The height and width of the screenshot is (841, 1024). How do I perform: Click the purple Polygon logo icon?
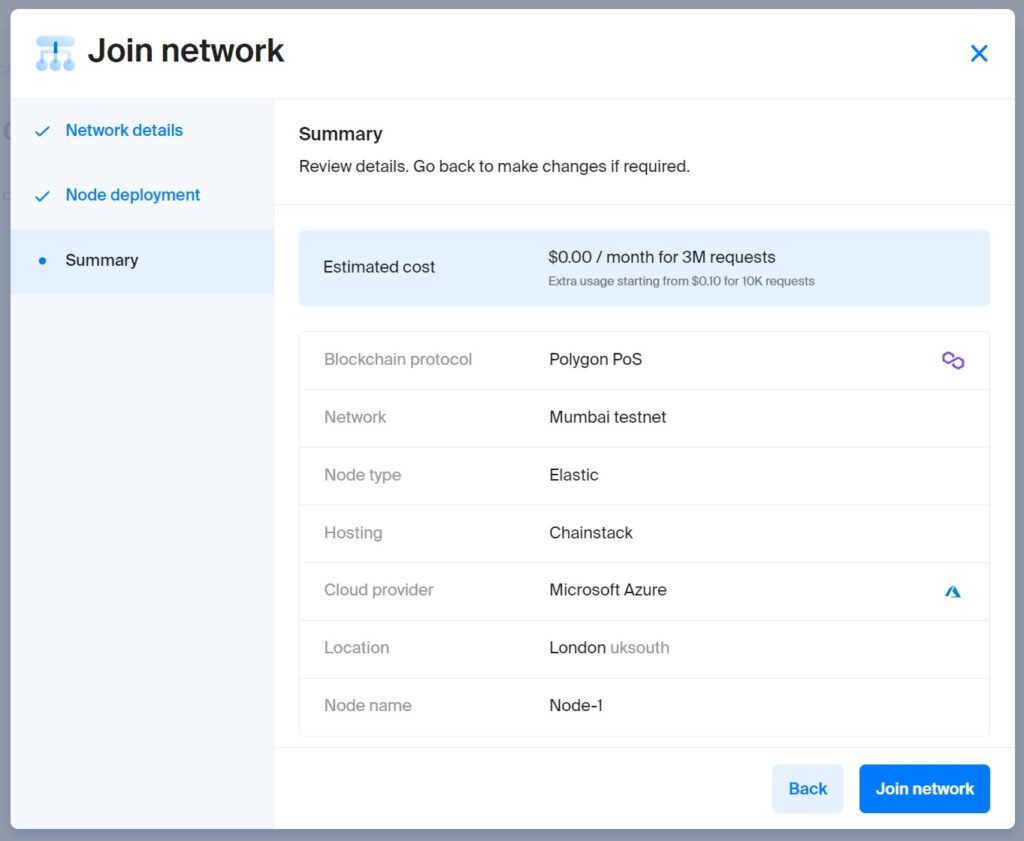coord(952,360)
